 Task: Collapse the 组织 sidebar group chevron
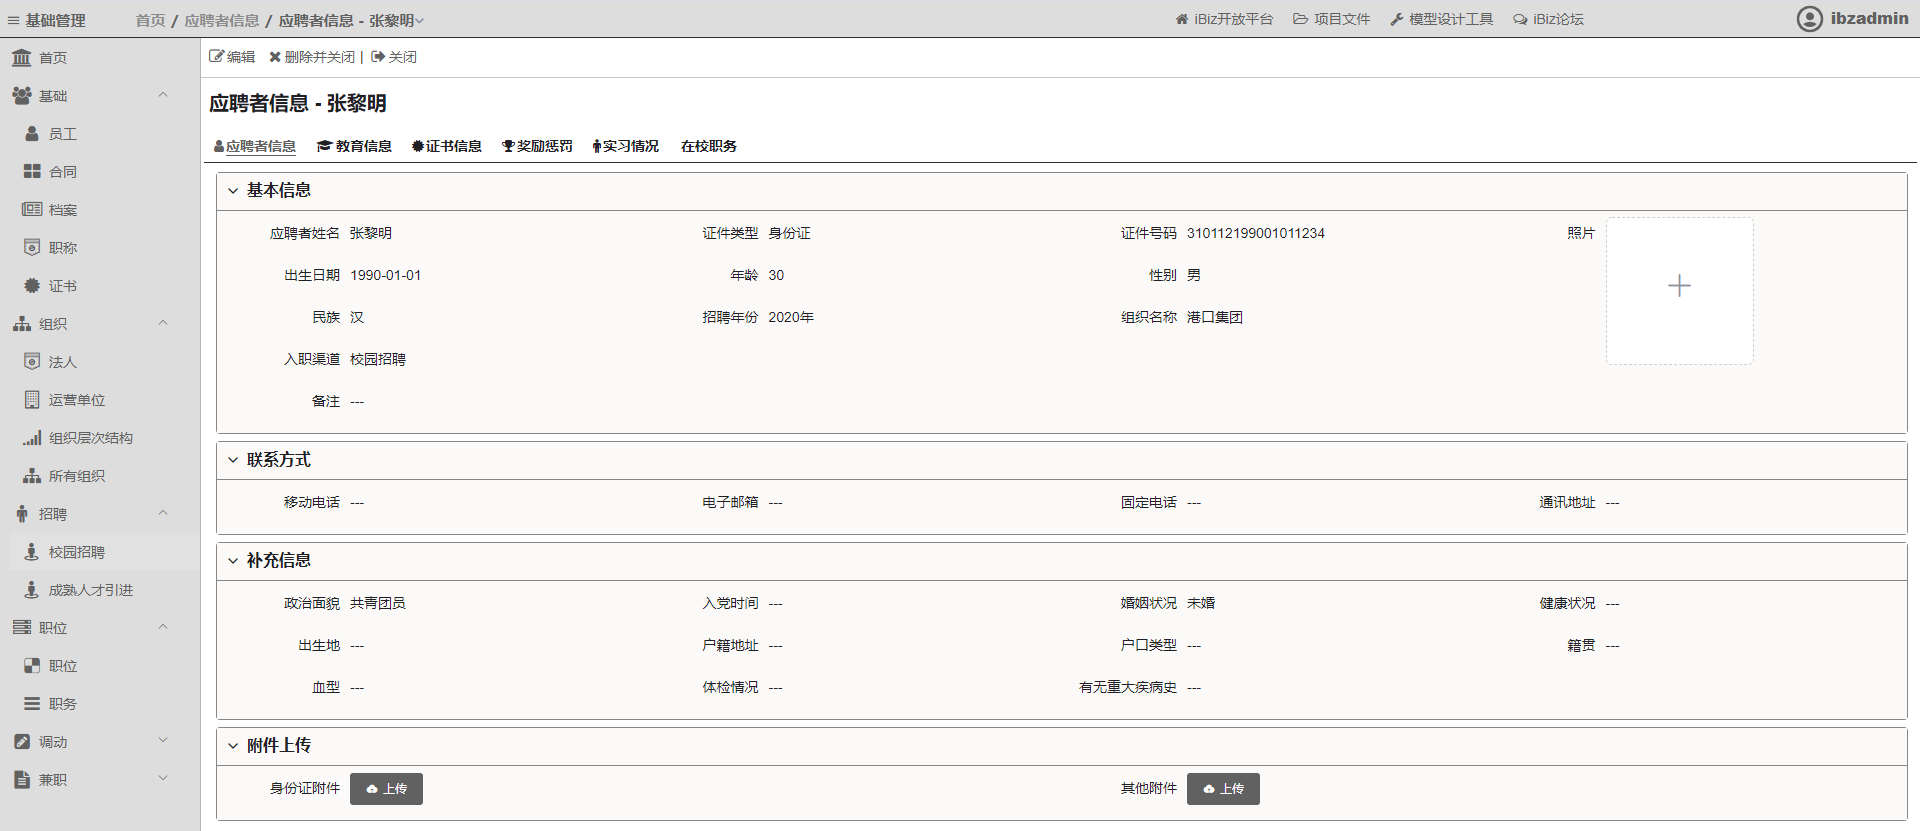click(163, 323)
